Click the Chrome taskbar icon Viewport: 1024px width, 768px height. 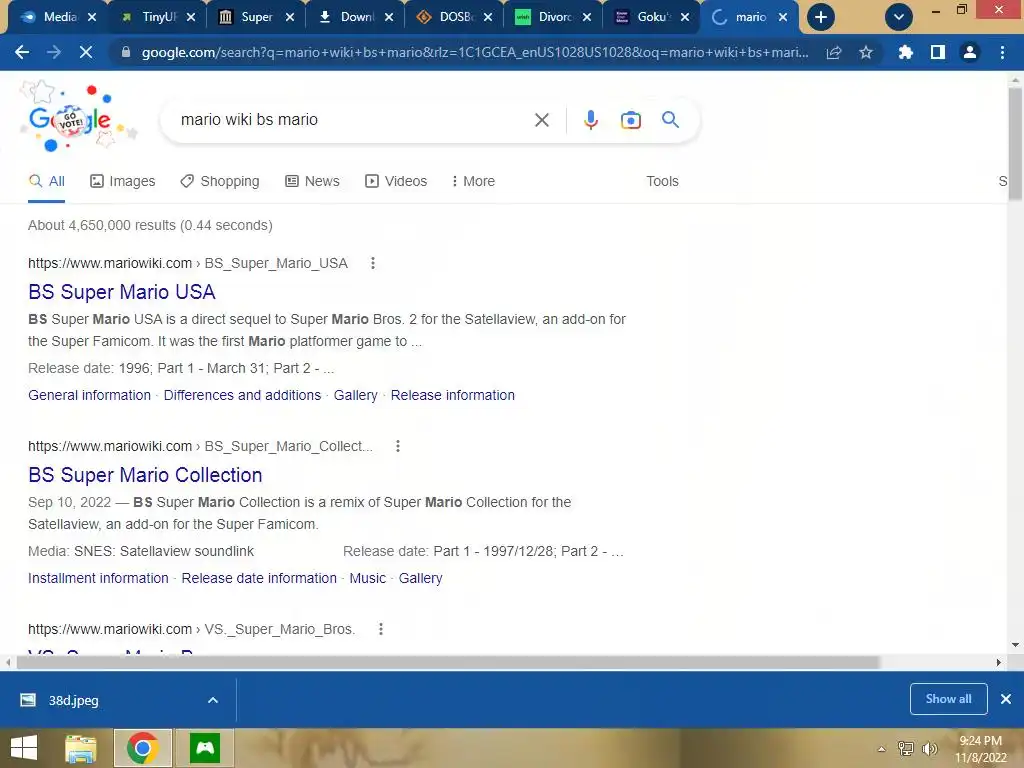click(x=143, y=748)
